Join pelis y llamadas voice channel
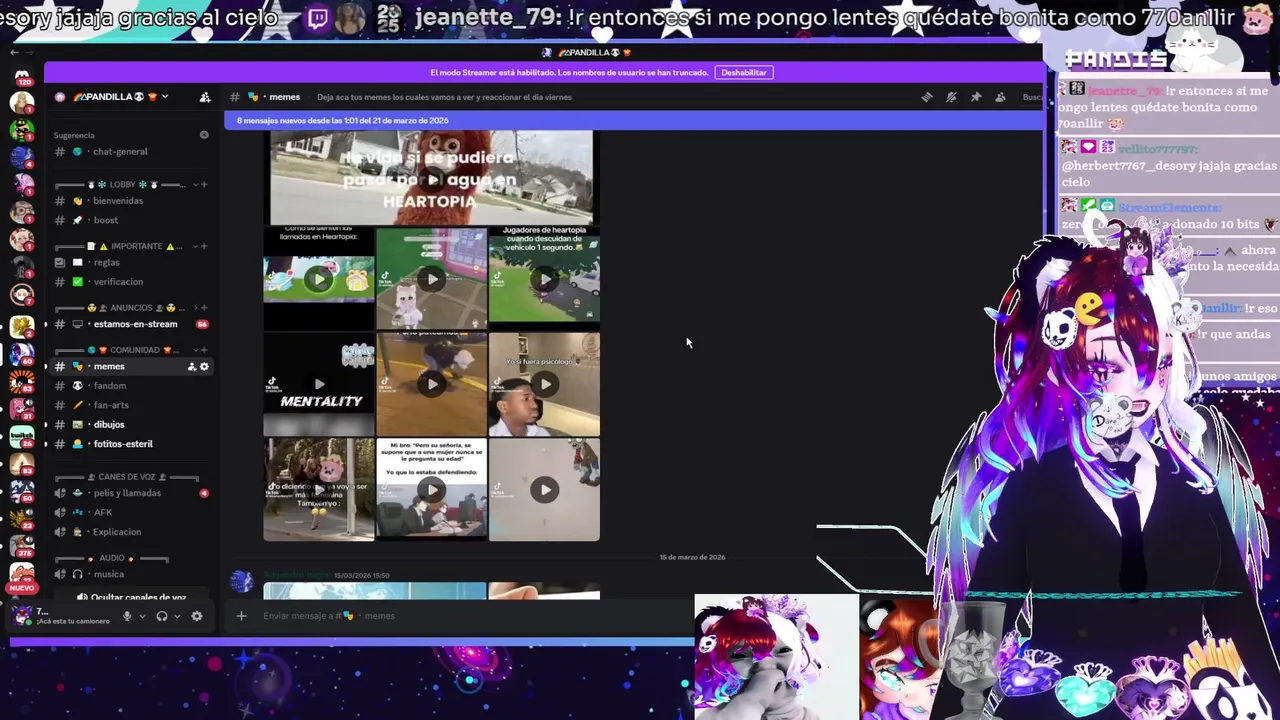Image resolution: width=1280 pixels, height=720 pixels. tap(132, 493)
